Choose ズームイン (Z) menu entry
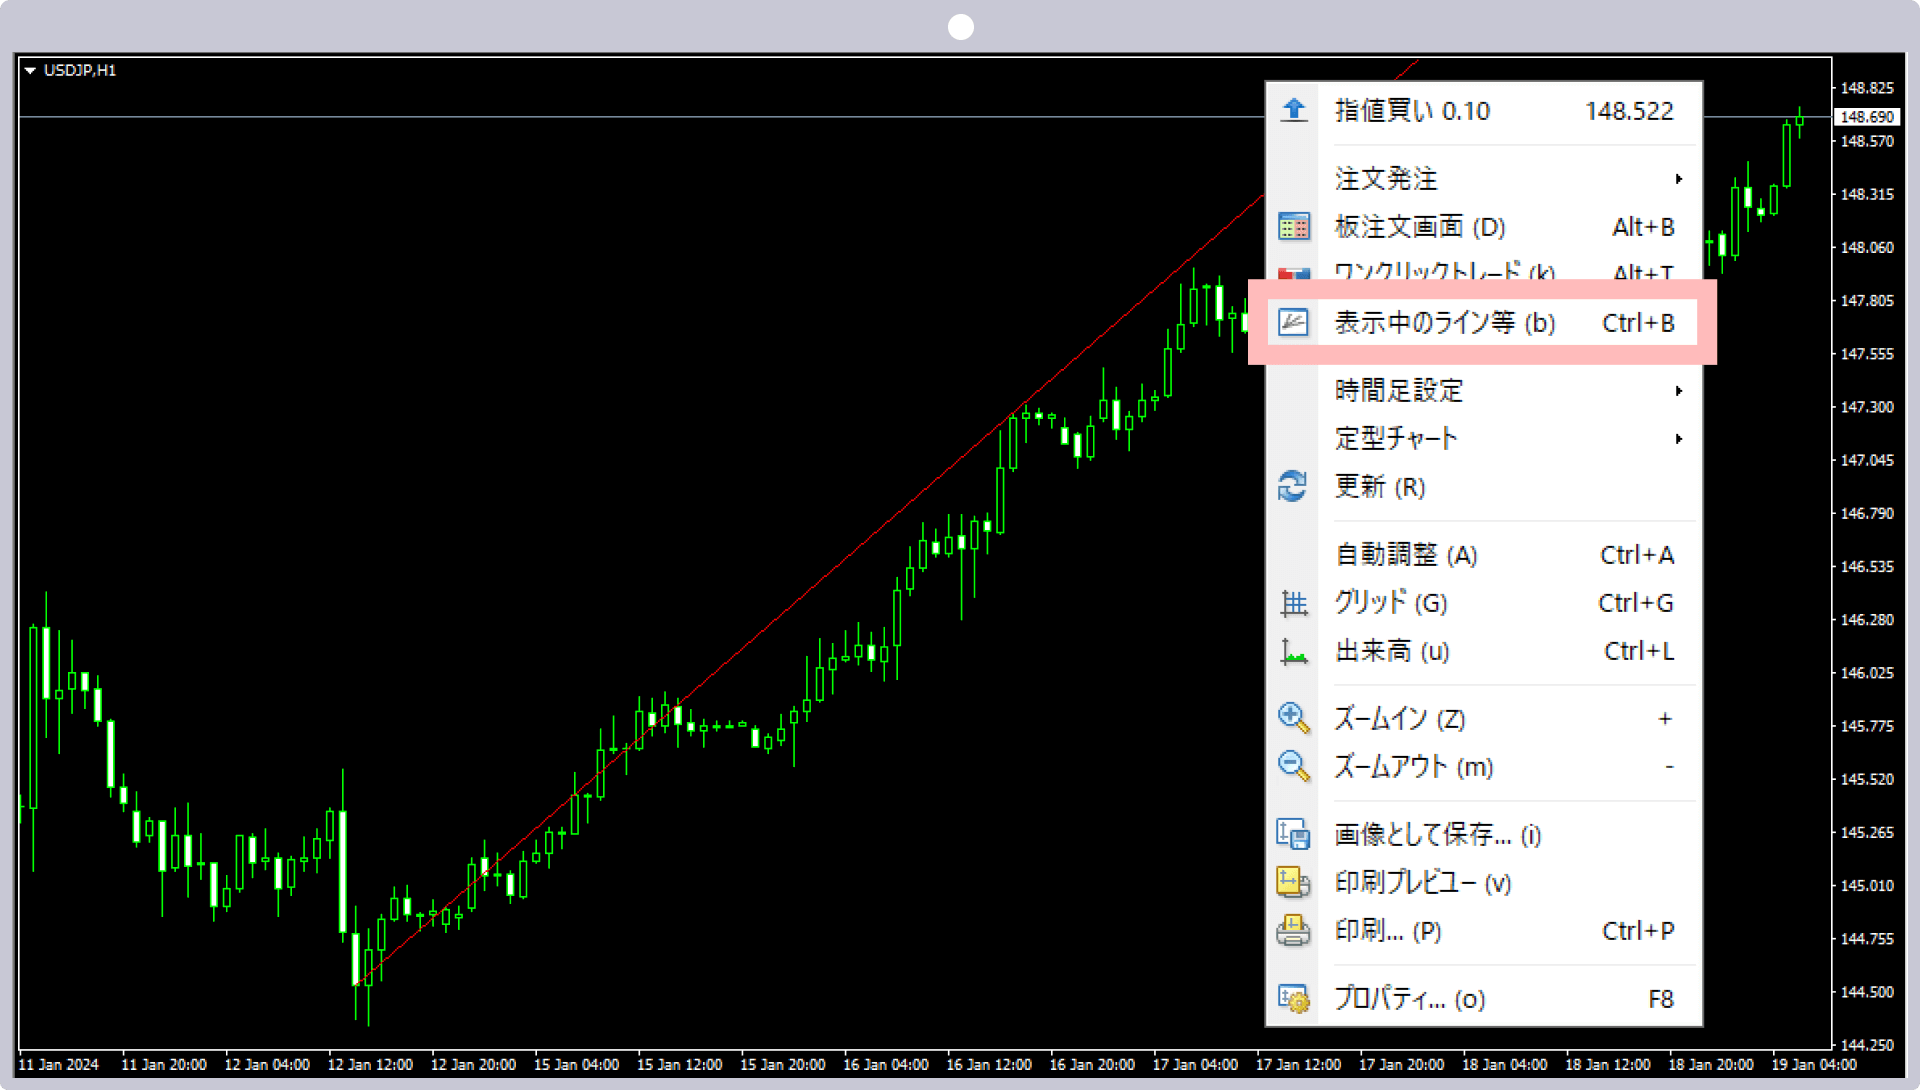This screenshot has width=1920, height=1090. [x=1484, y=719]
